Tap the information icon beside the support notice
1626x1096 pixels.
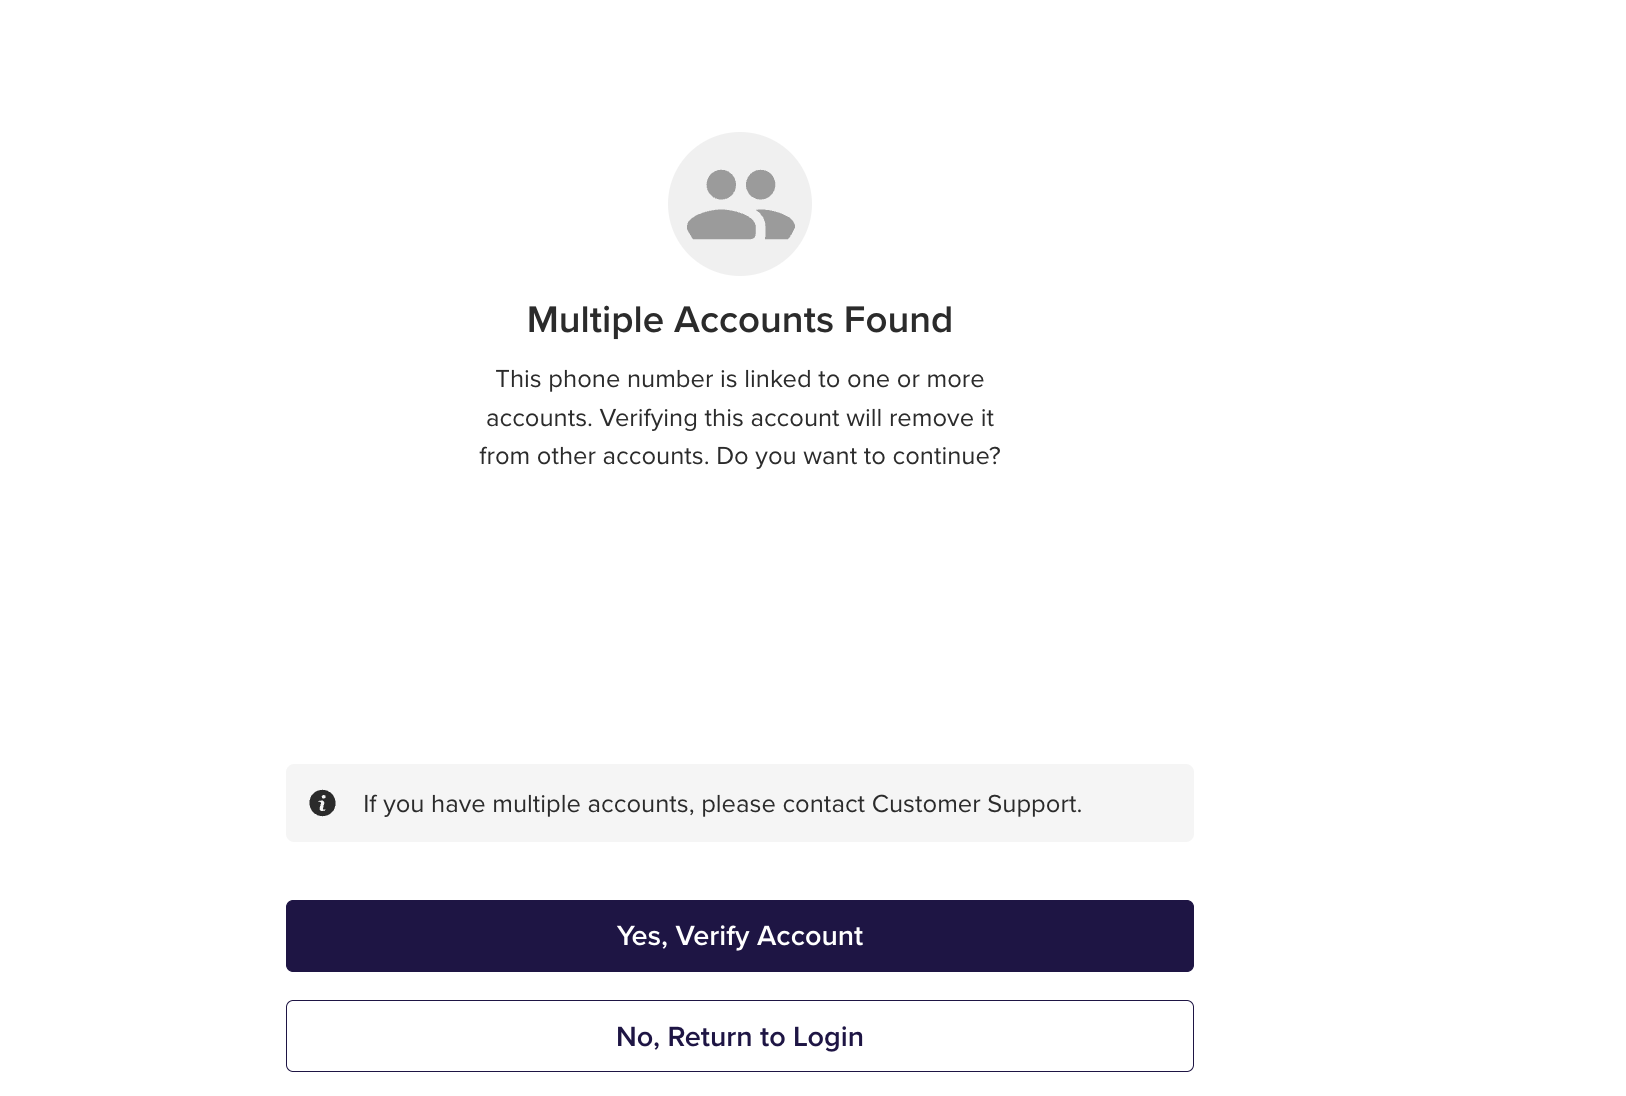[x=322, y=803]
